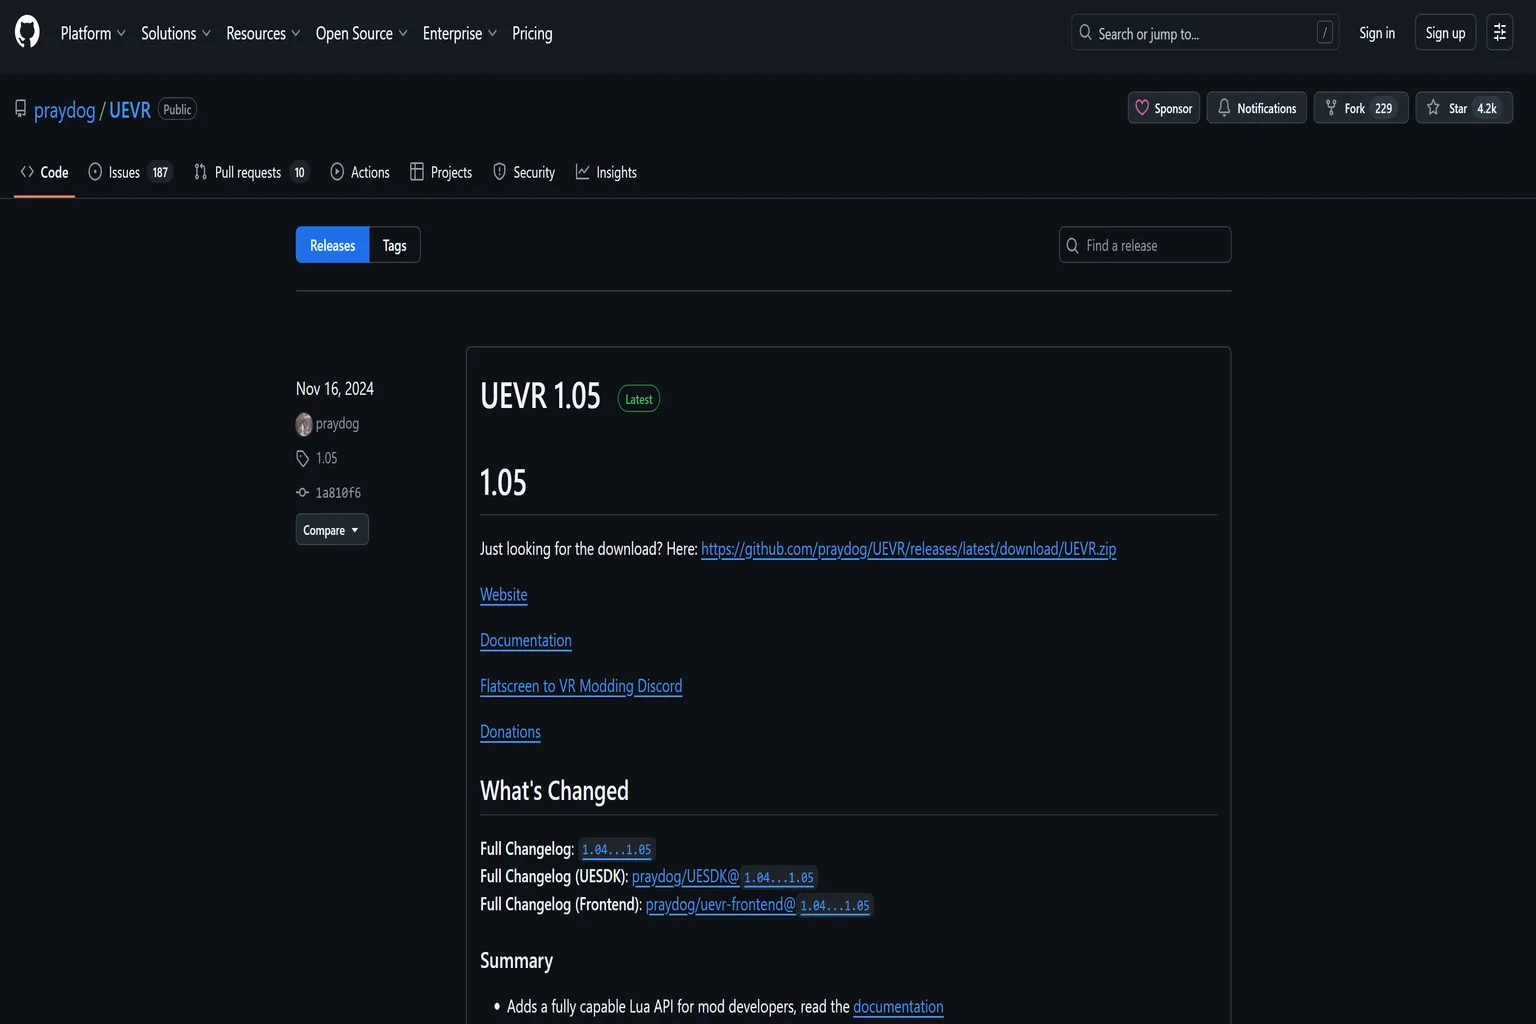Click praydog's avatar image

click(x=304, y=424)
